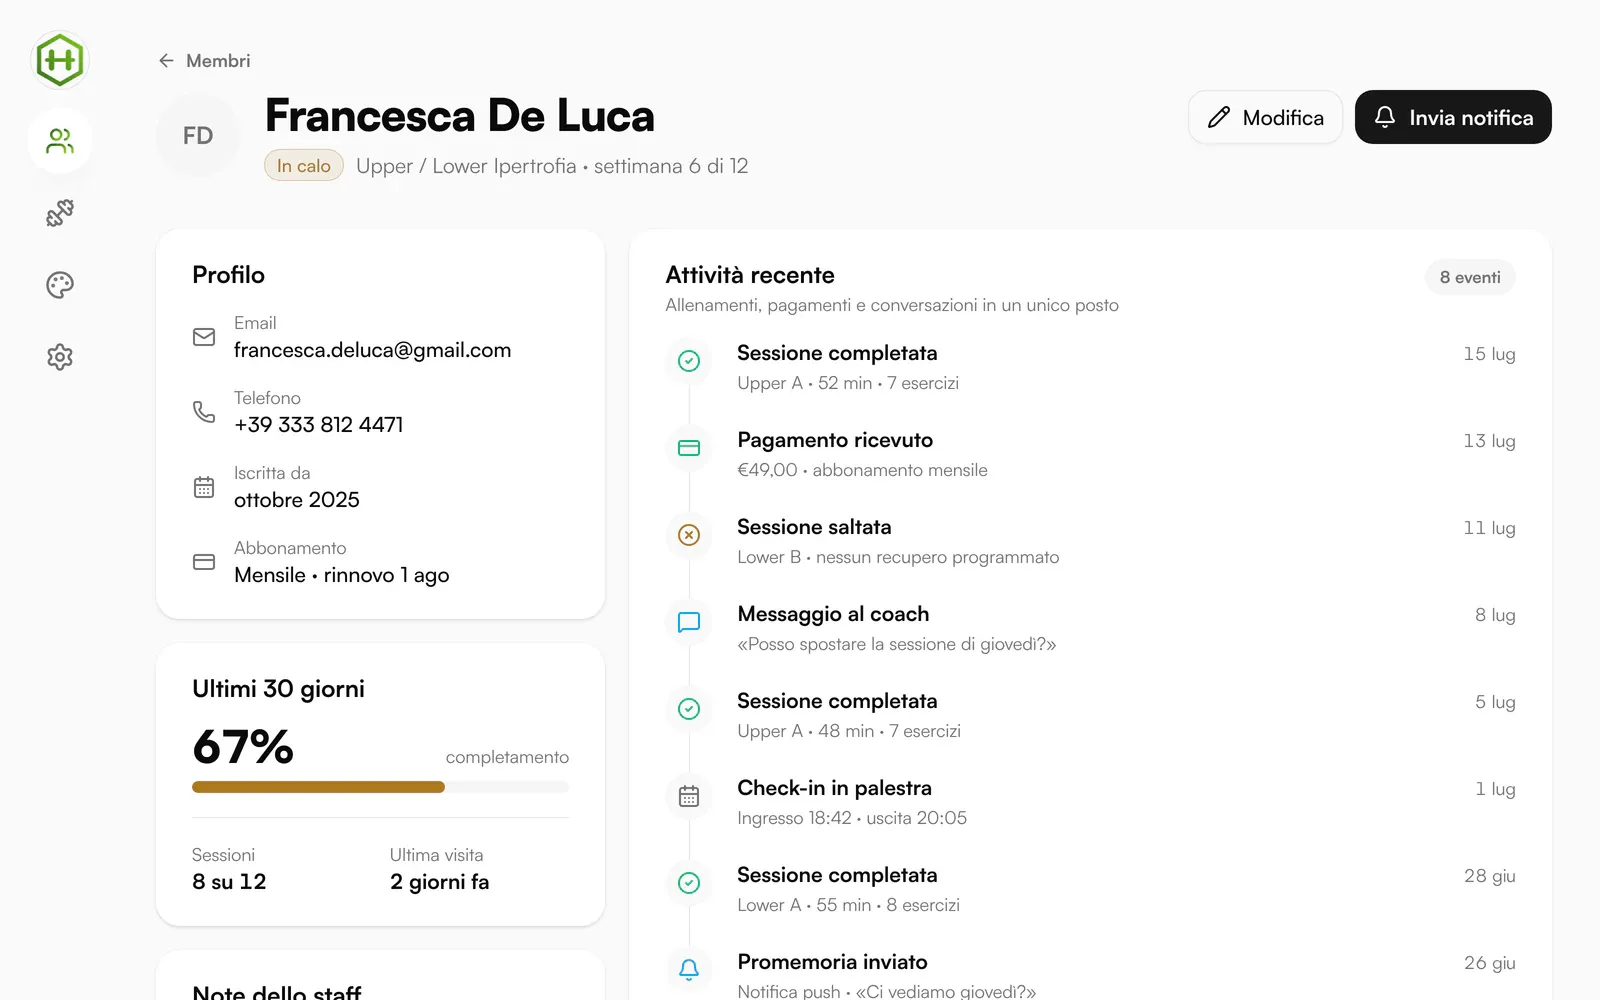Click the In calo status badge
This screenshot has height=1000, width=1600.
pyautogui.click(x=304, y=166)
